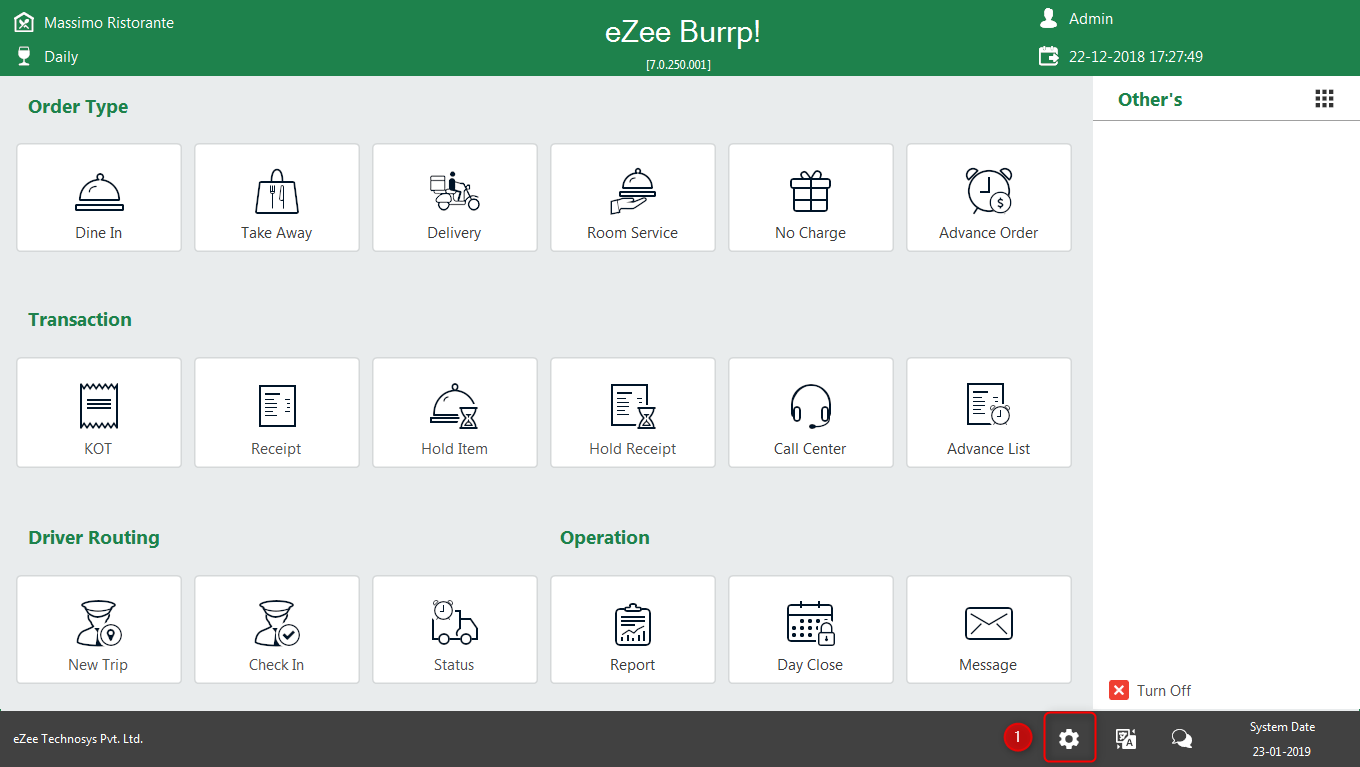Viewport: 1360px width, 767px height.
Task: Click the Operation heading
Action: [x=605, y=538]
